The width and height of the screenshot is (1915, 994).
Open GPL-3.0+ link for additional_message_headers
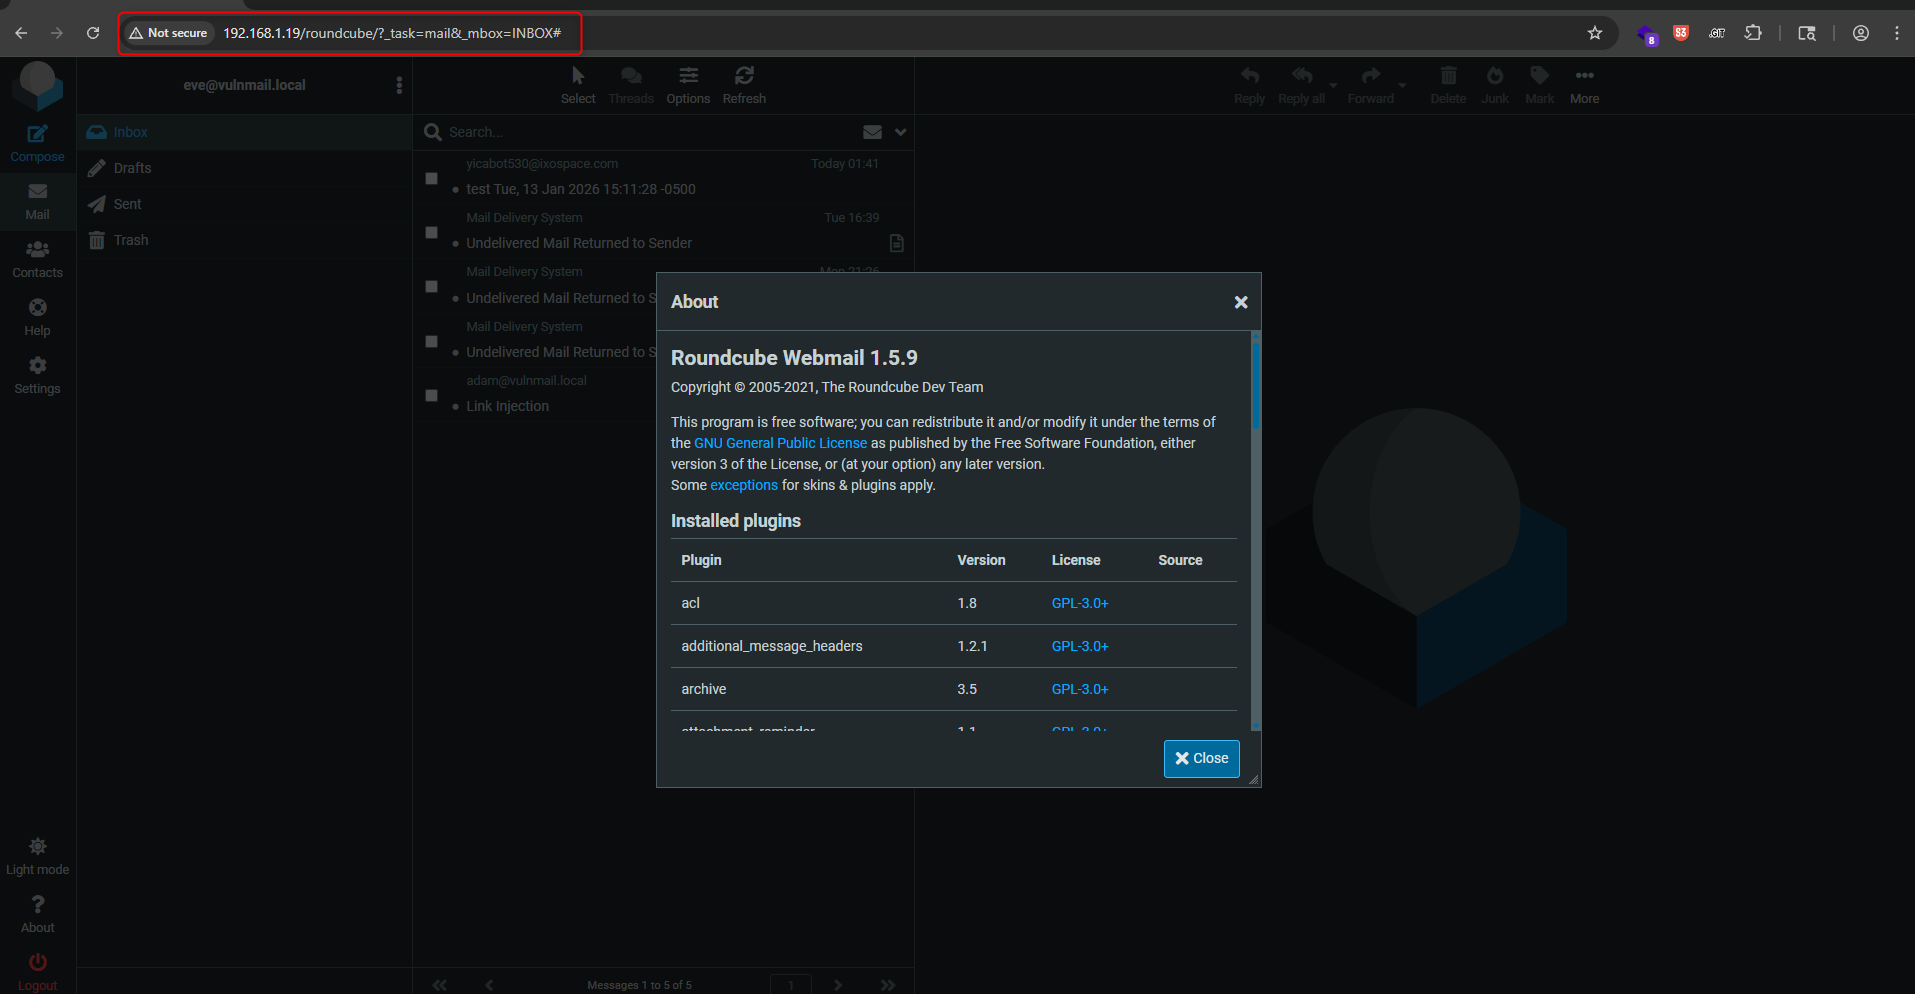pyautogui.click(x=1080, y=646)
